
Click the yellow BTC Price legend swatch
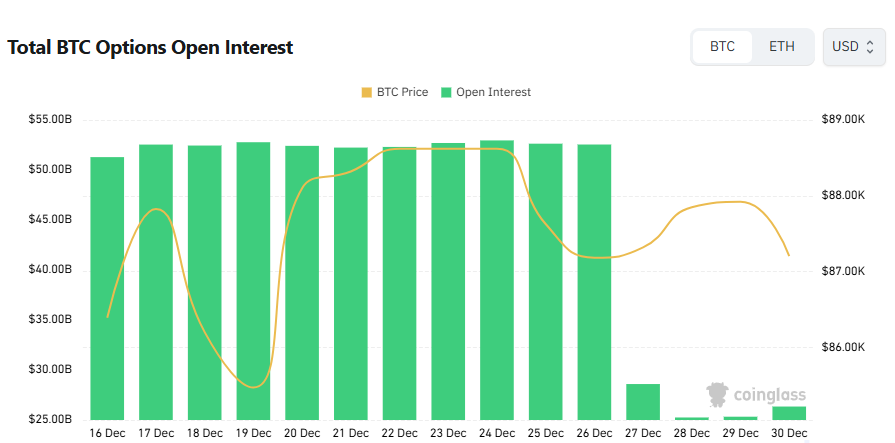point(366,92)
